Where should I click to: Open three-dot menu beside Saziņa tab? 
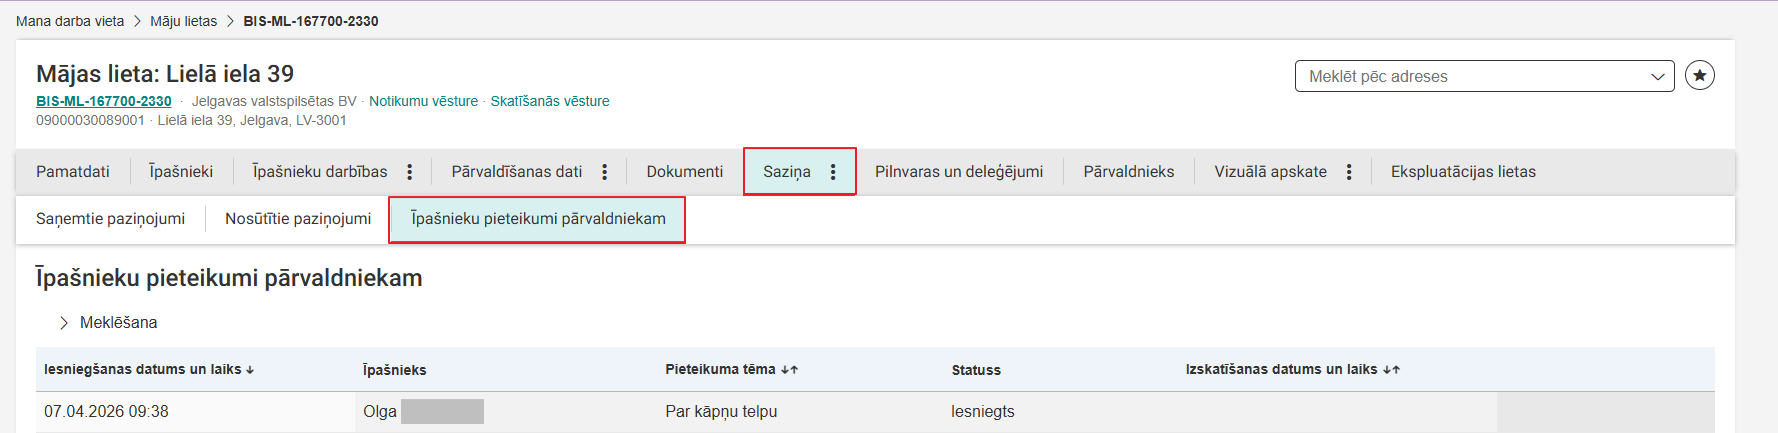(833, 172)
